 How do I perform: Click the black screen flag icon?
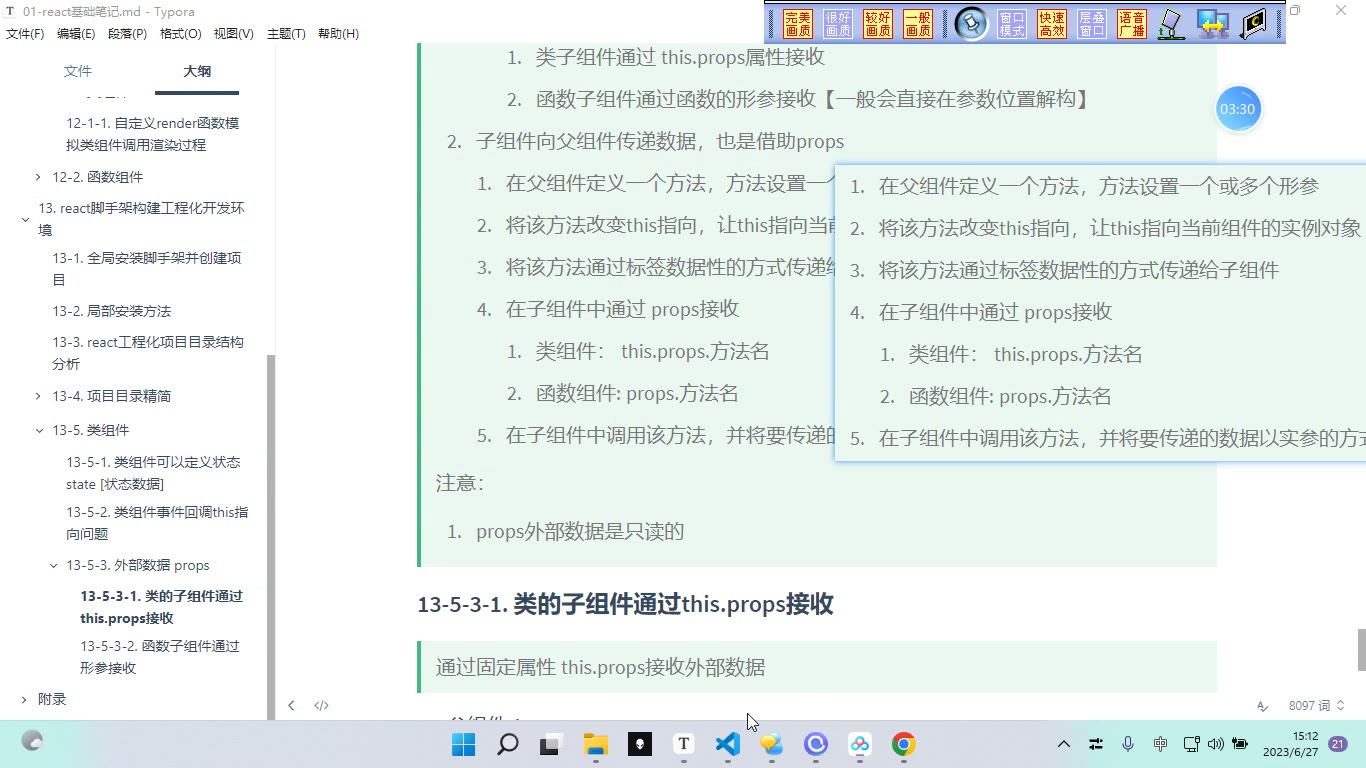1253,24
